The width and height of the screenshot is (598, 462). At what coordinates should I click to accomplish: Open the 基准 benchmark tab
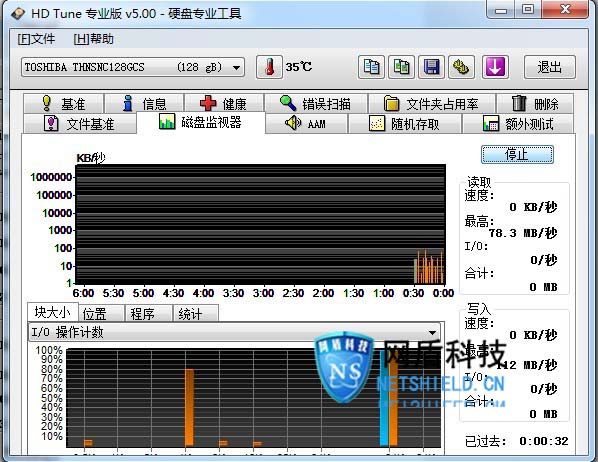[x=63, y=103]
